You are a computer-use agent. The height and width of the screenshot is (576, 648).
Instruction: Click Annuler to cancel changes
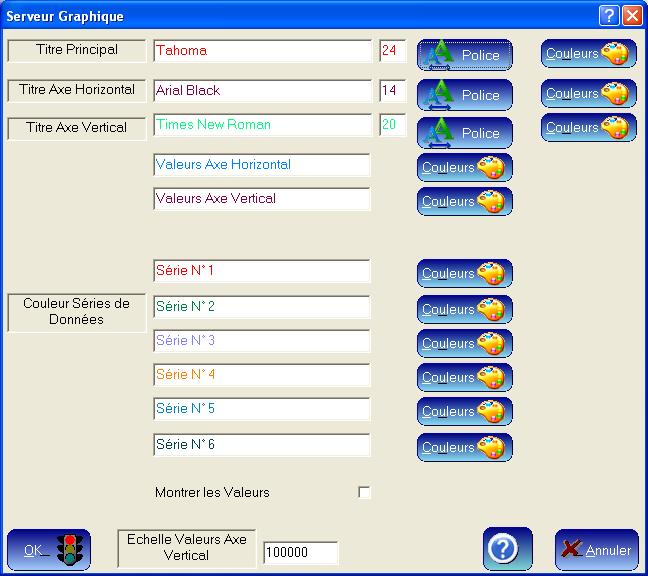(x=596, y=550)
